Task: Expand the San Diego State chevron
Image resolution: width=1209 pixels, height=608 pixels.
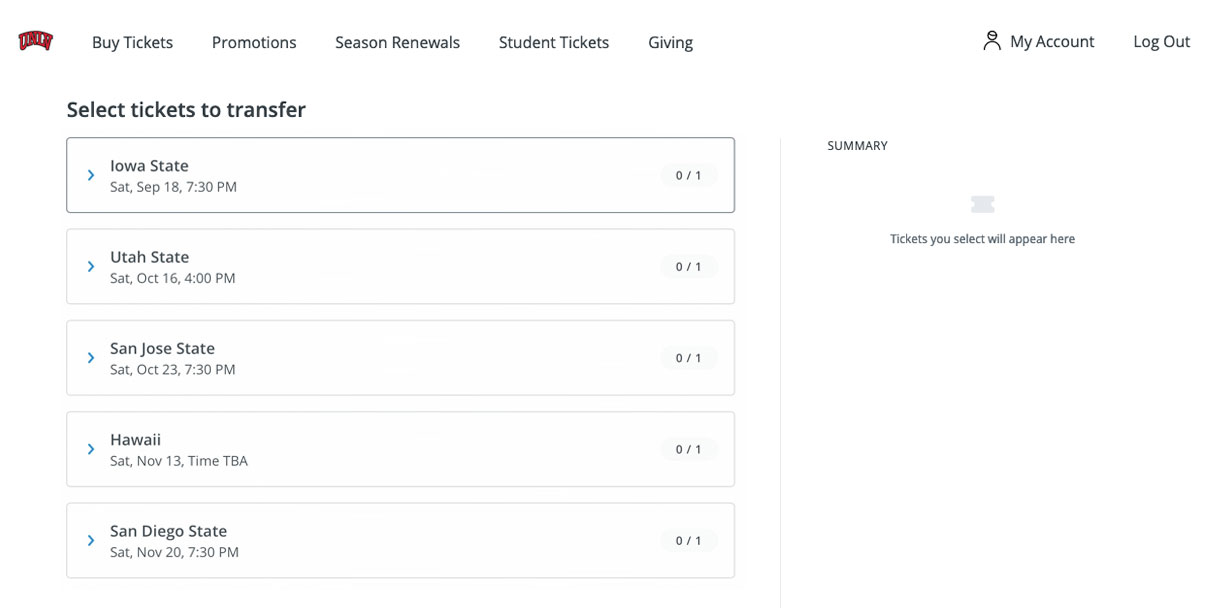Action: pos(91,540)
